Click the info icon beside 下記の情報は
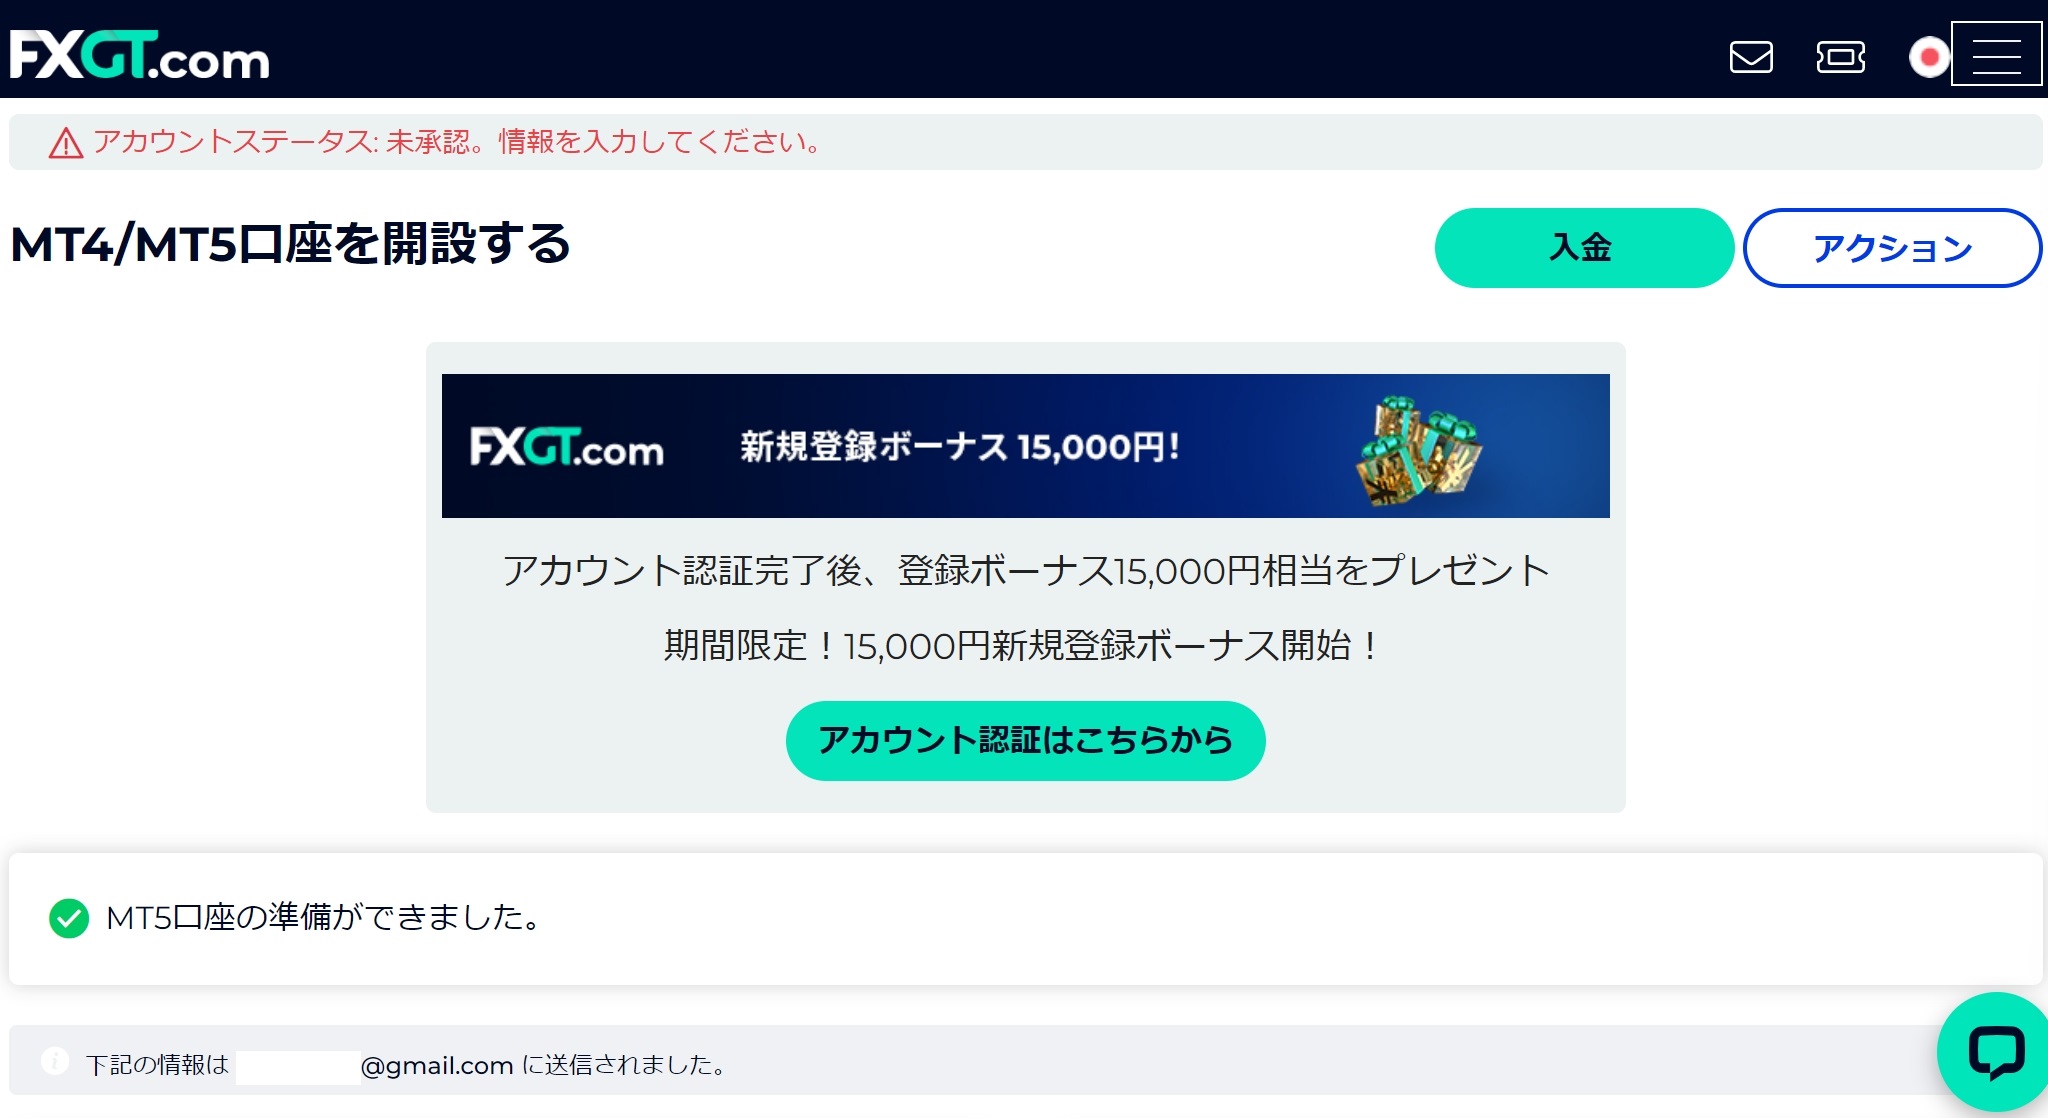This screenshot has height=1118, width=2048. point(55,1060)
